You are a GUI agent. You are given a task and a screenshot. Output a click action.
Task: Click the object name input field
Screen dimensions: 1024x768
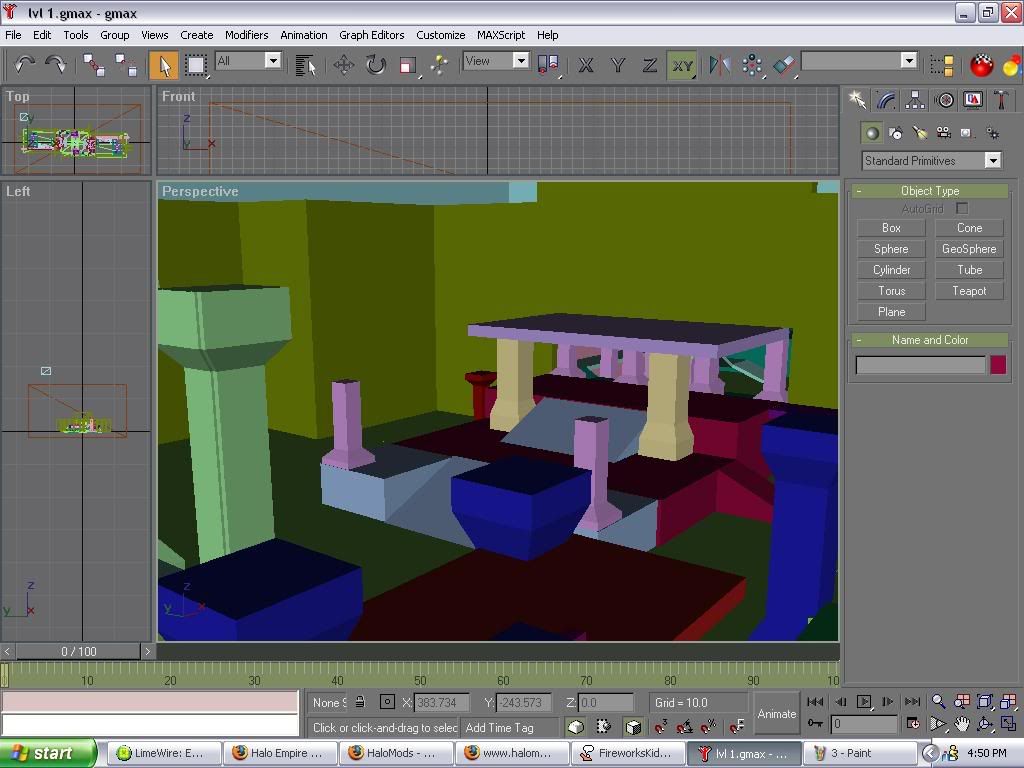point(920,364)
